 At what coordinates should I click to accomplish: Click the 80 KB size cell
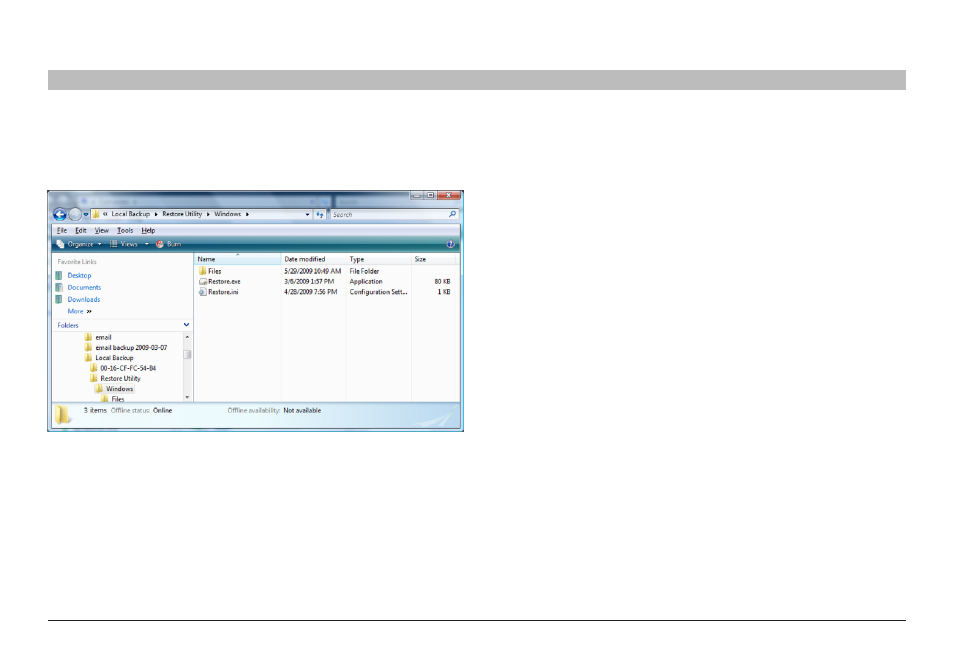tap(442, 282)
